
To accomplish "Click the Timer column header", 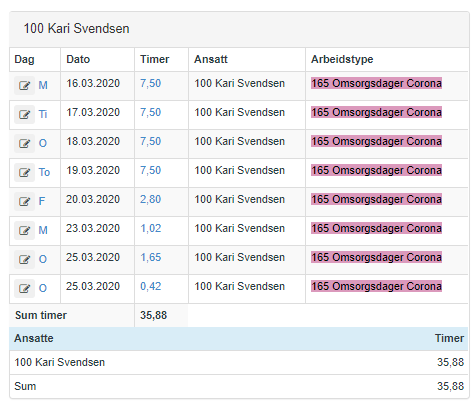I will point(154,59).
